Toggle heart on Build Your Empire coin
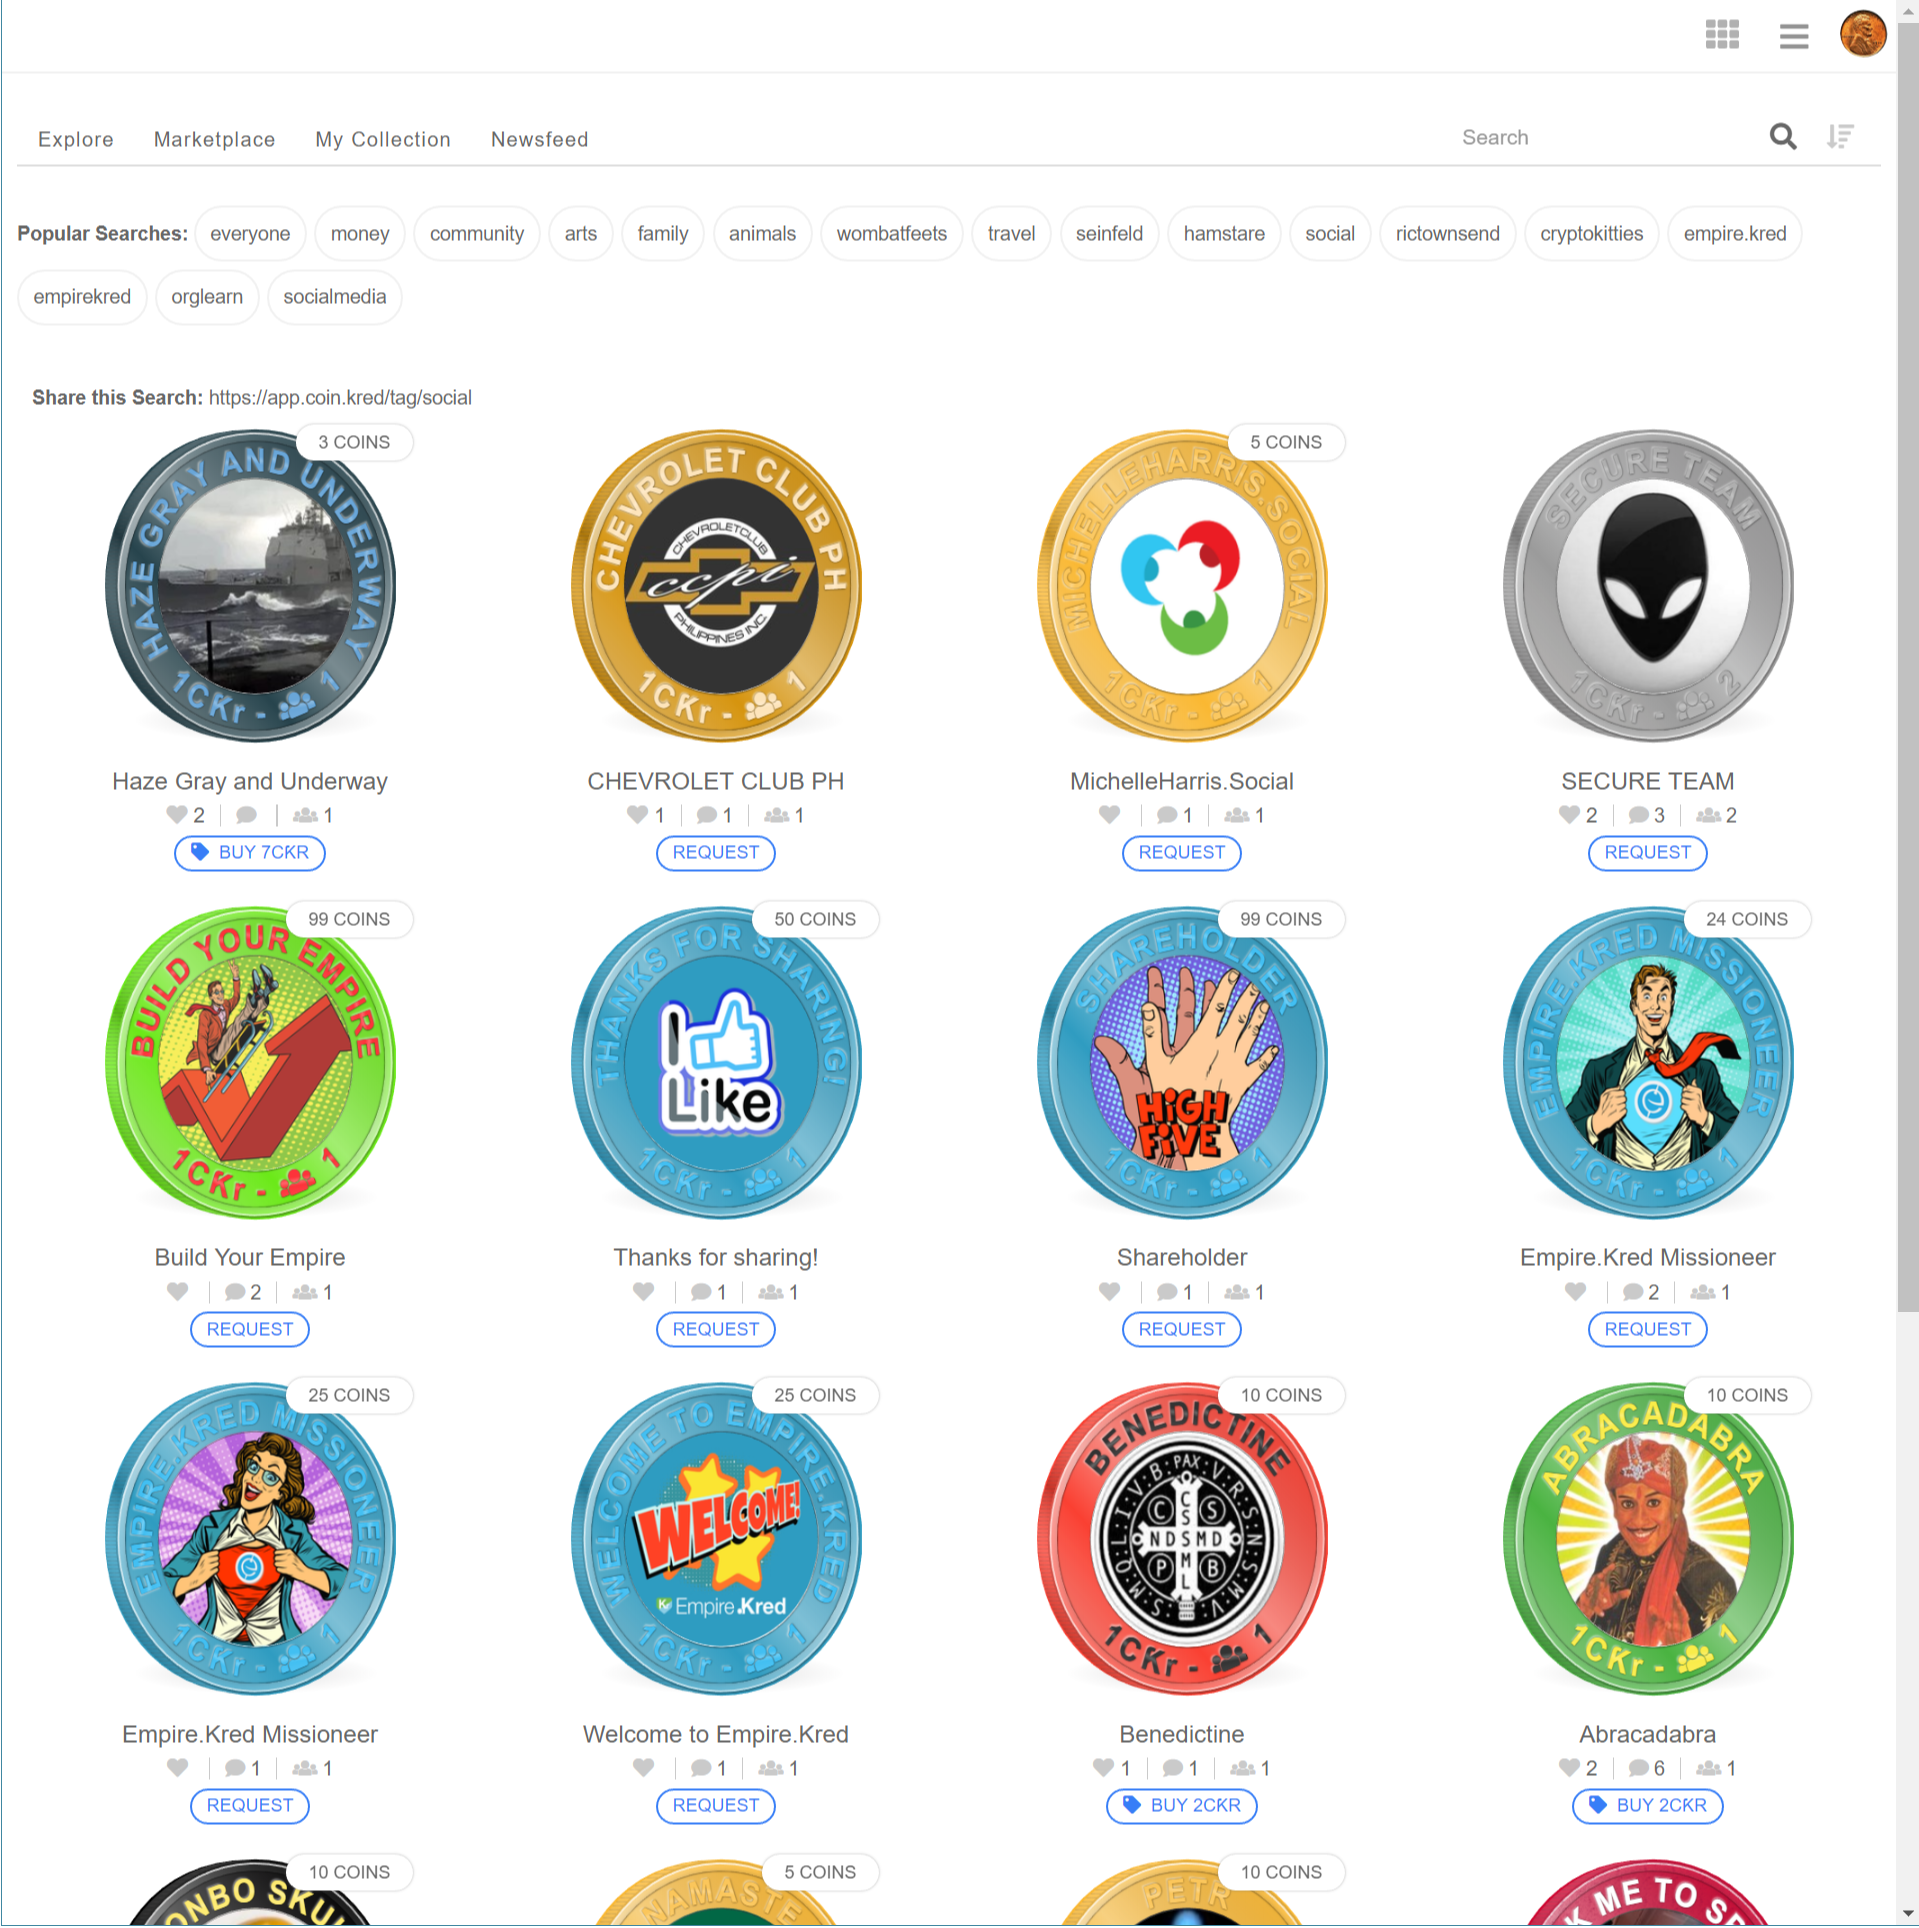The width and height of the screenshot is (1919, 1928). 177,1292
